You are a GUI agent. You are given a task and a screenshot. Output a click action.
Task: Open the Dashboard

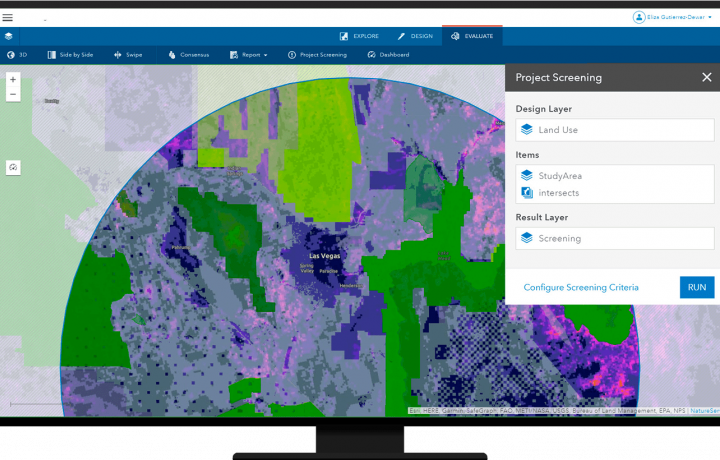(388, 55)
